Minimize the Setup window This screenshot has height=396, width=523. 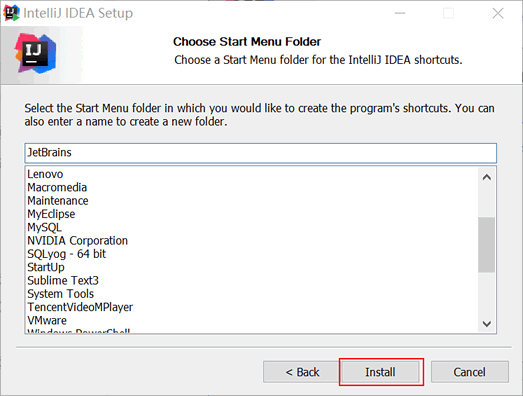click(400, 13)
